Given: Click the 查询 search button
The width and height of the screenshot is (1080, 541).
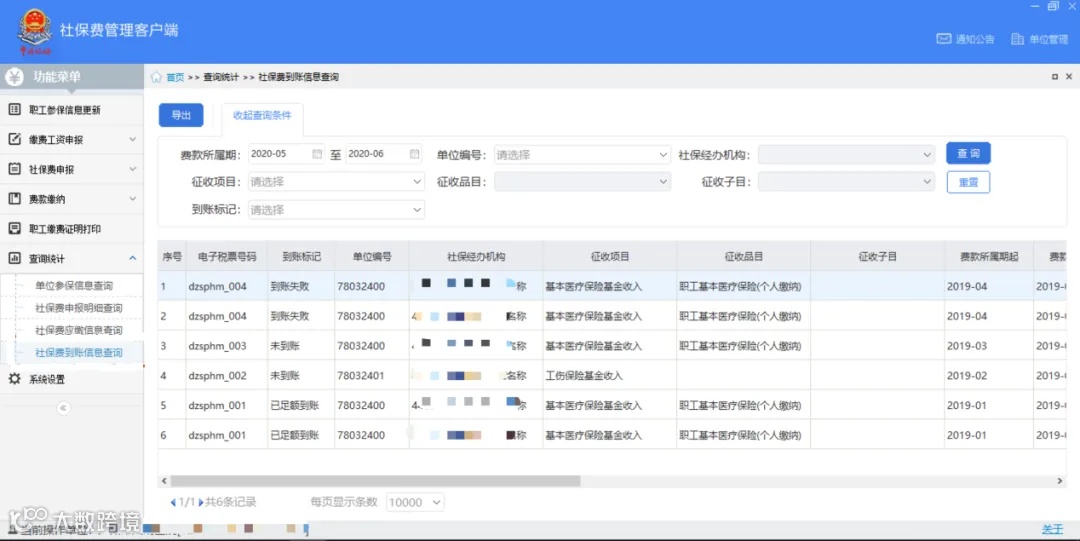Looking at the screenshot, I should click(x=968, y=153).
